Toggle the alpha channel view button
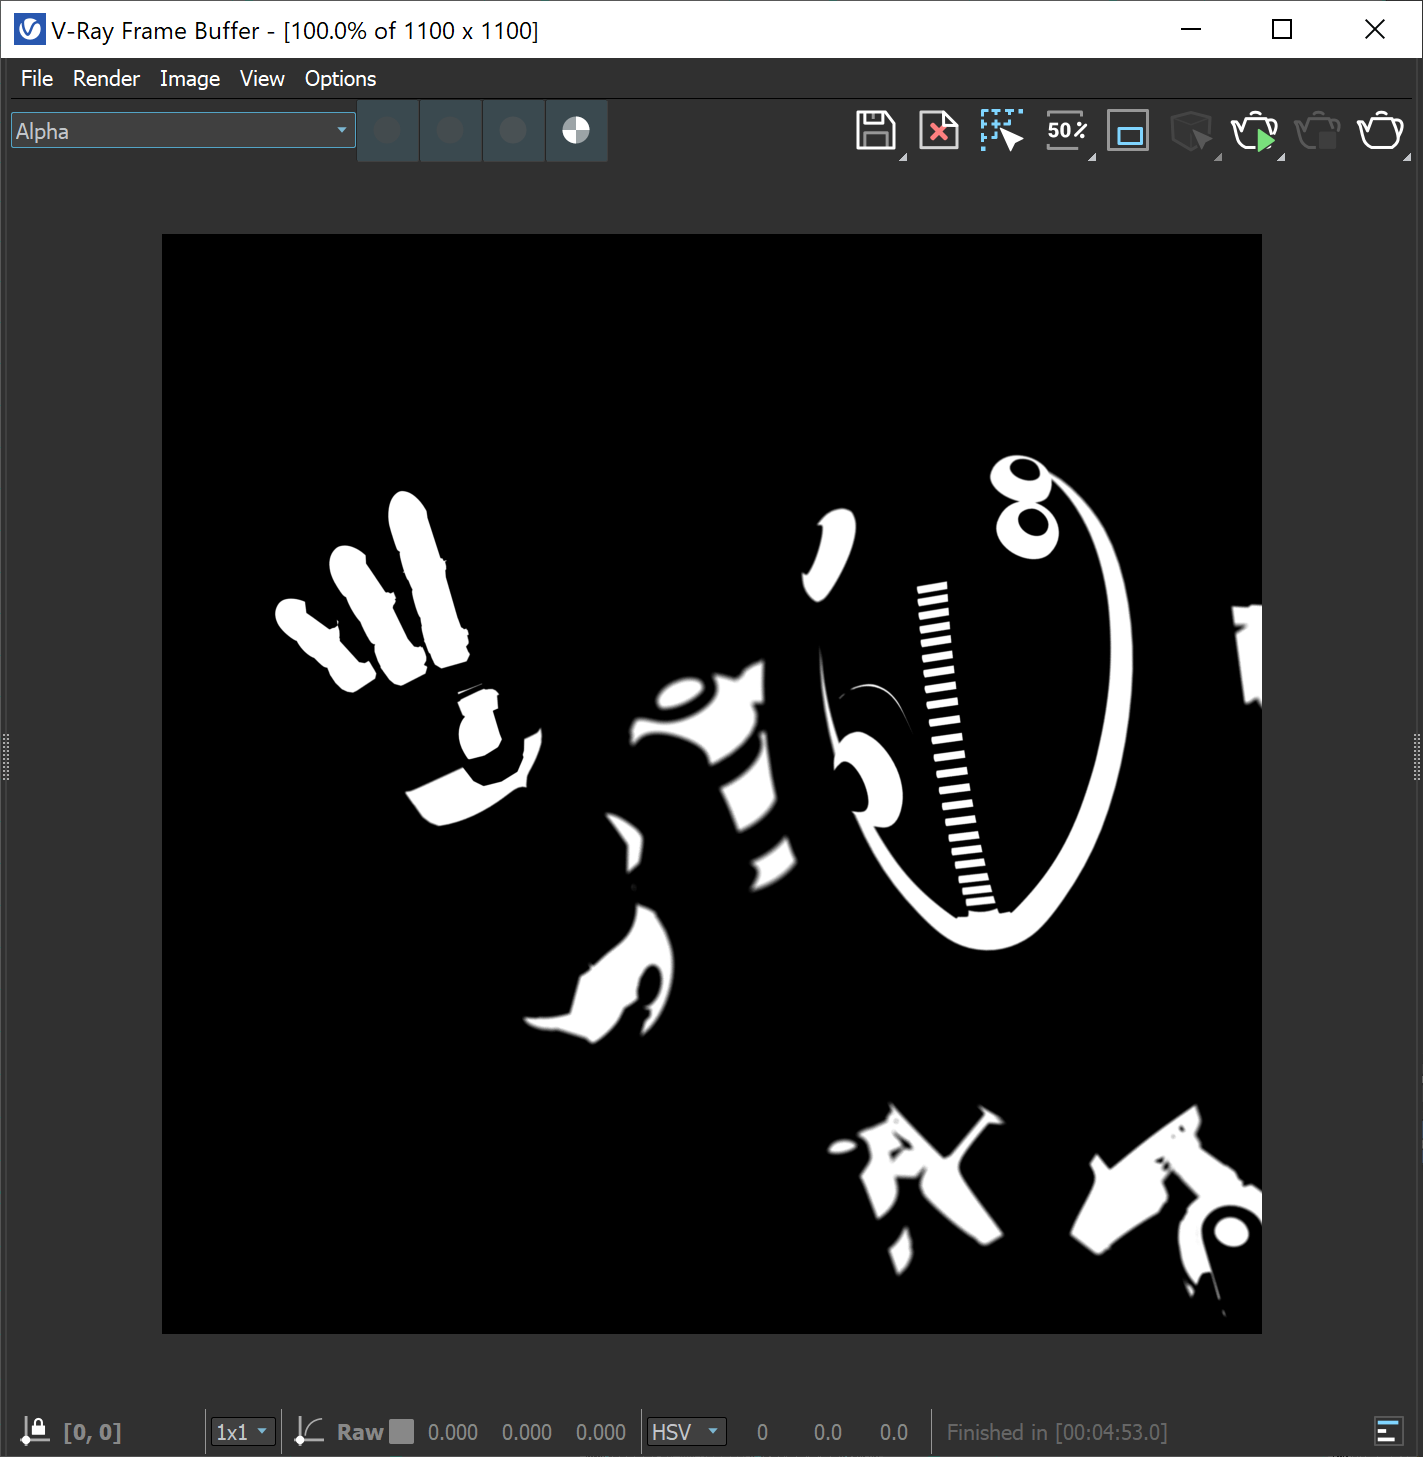Image resolution: width=1423 pixels, height=1457 pixels. coord(576,130)
